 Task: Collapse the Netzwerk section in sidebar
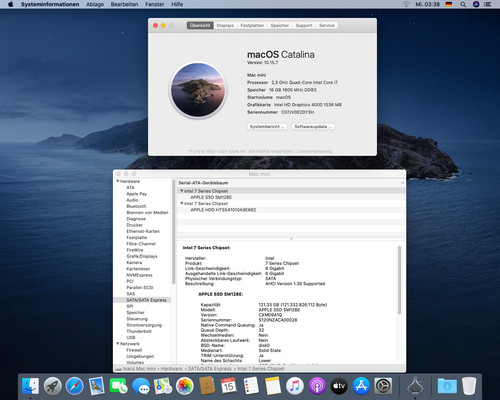click(x=118, y=343)
